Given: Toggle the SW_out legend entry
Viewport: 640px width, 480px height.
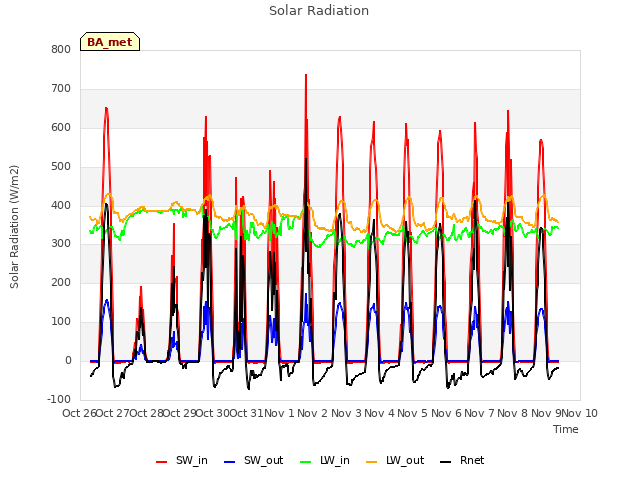Looking at the screenshot, I should (x=253, y=460).
